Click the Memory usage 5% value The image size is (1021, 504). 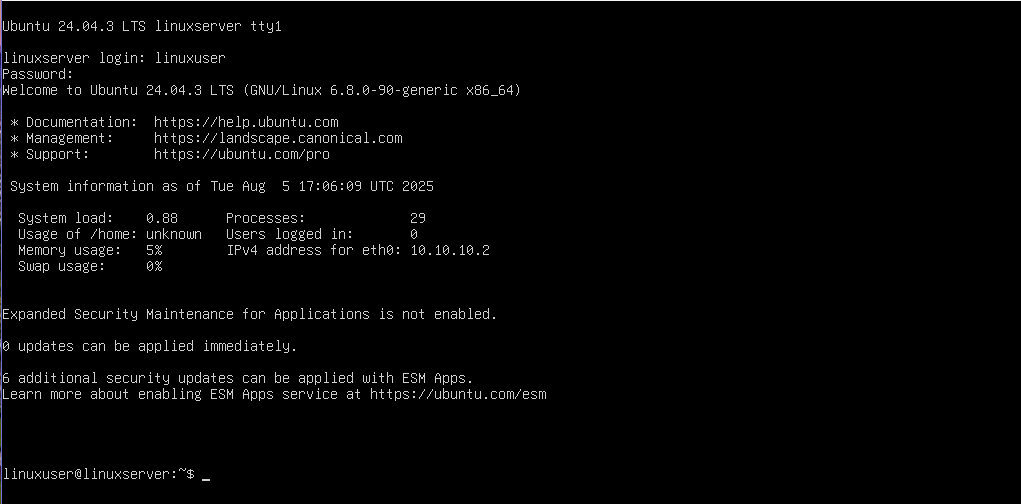154,250
